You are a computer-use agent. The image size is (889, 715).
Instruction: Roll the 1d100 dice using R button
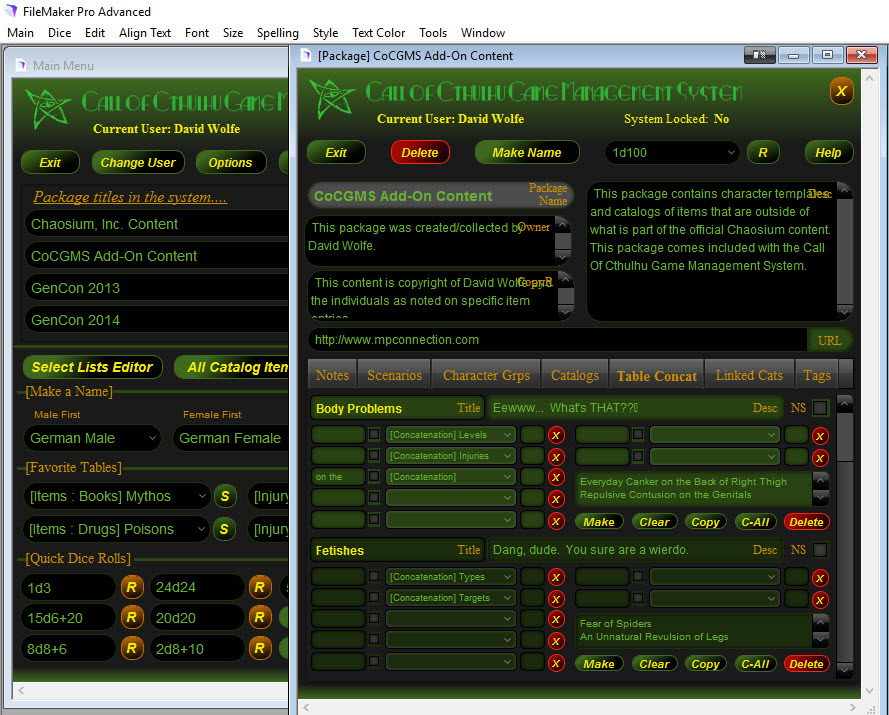coord(763,153)
